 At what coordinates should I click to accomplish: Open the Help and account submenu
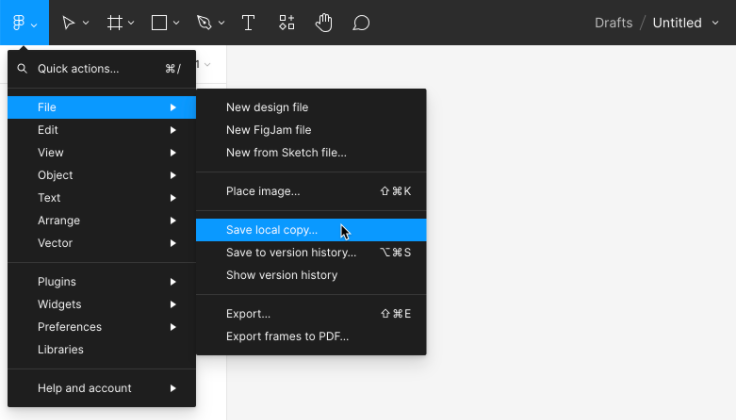tap(102, 388)
